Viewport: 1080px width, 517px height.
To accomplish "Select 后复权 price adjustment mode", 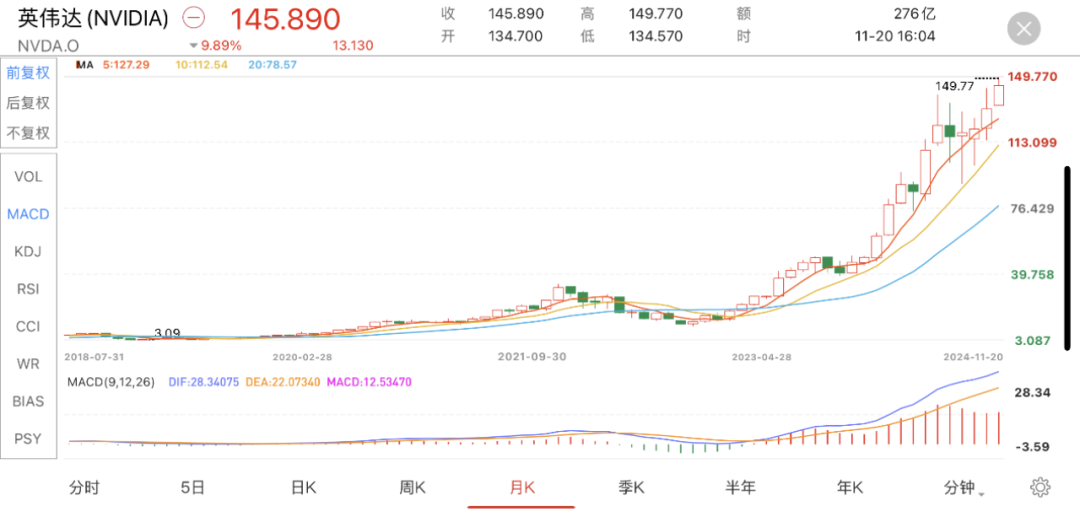I will pos(28,103).
